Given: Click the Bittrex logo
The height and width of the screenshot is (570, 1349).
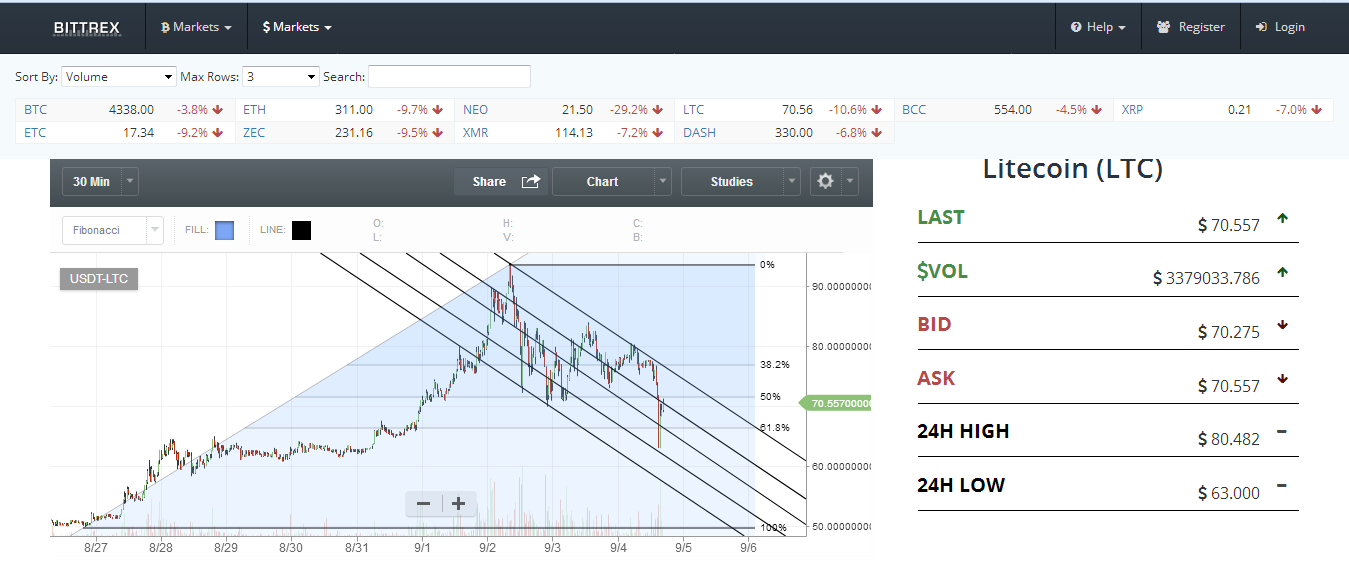Looking at the screenshot, I should coord(86,27).
